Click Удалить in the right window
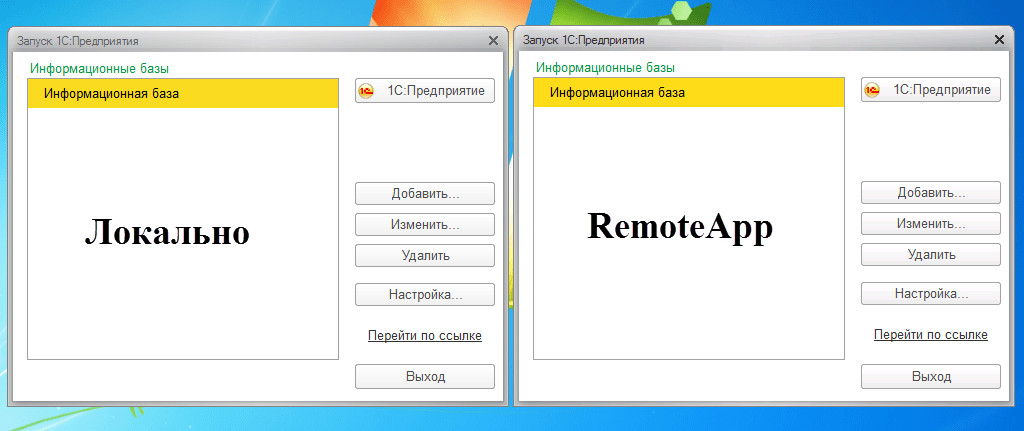 pos(931,255)
